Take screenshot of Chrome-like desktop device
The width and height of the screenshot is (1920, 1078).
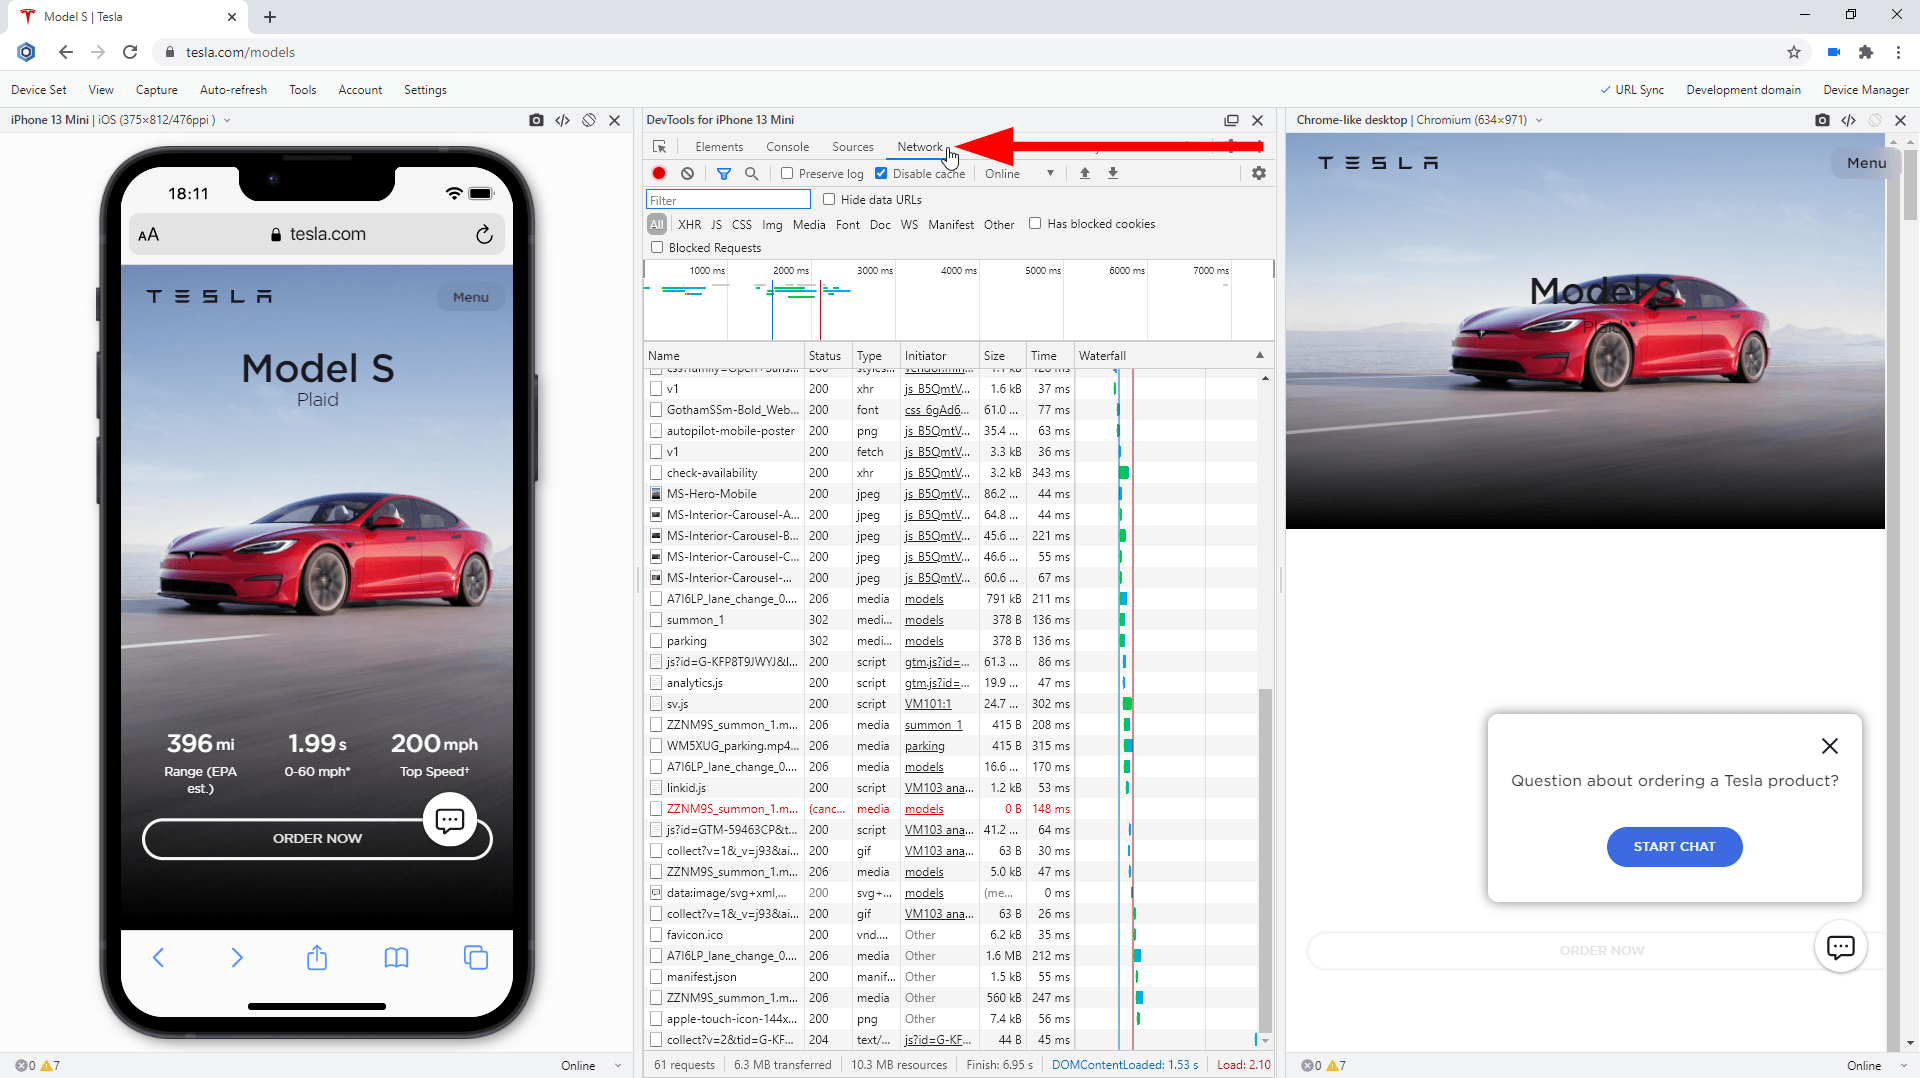pyautogui.click(x=1822, y=120)
